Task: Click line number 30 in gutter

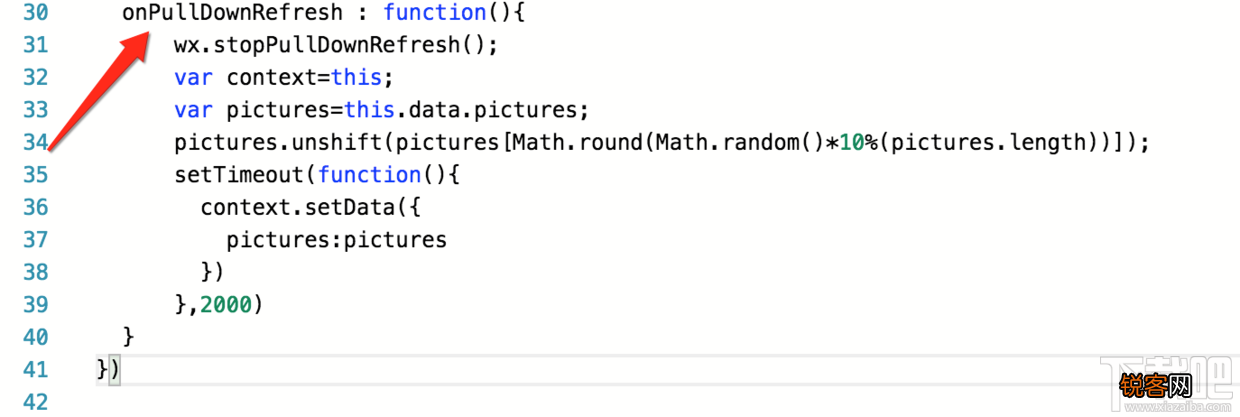Action: (35, 13)
